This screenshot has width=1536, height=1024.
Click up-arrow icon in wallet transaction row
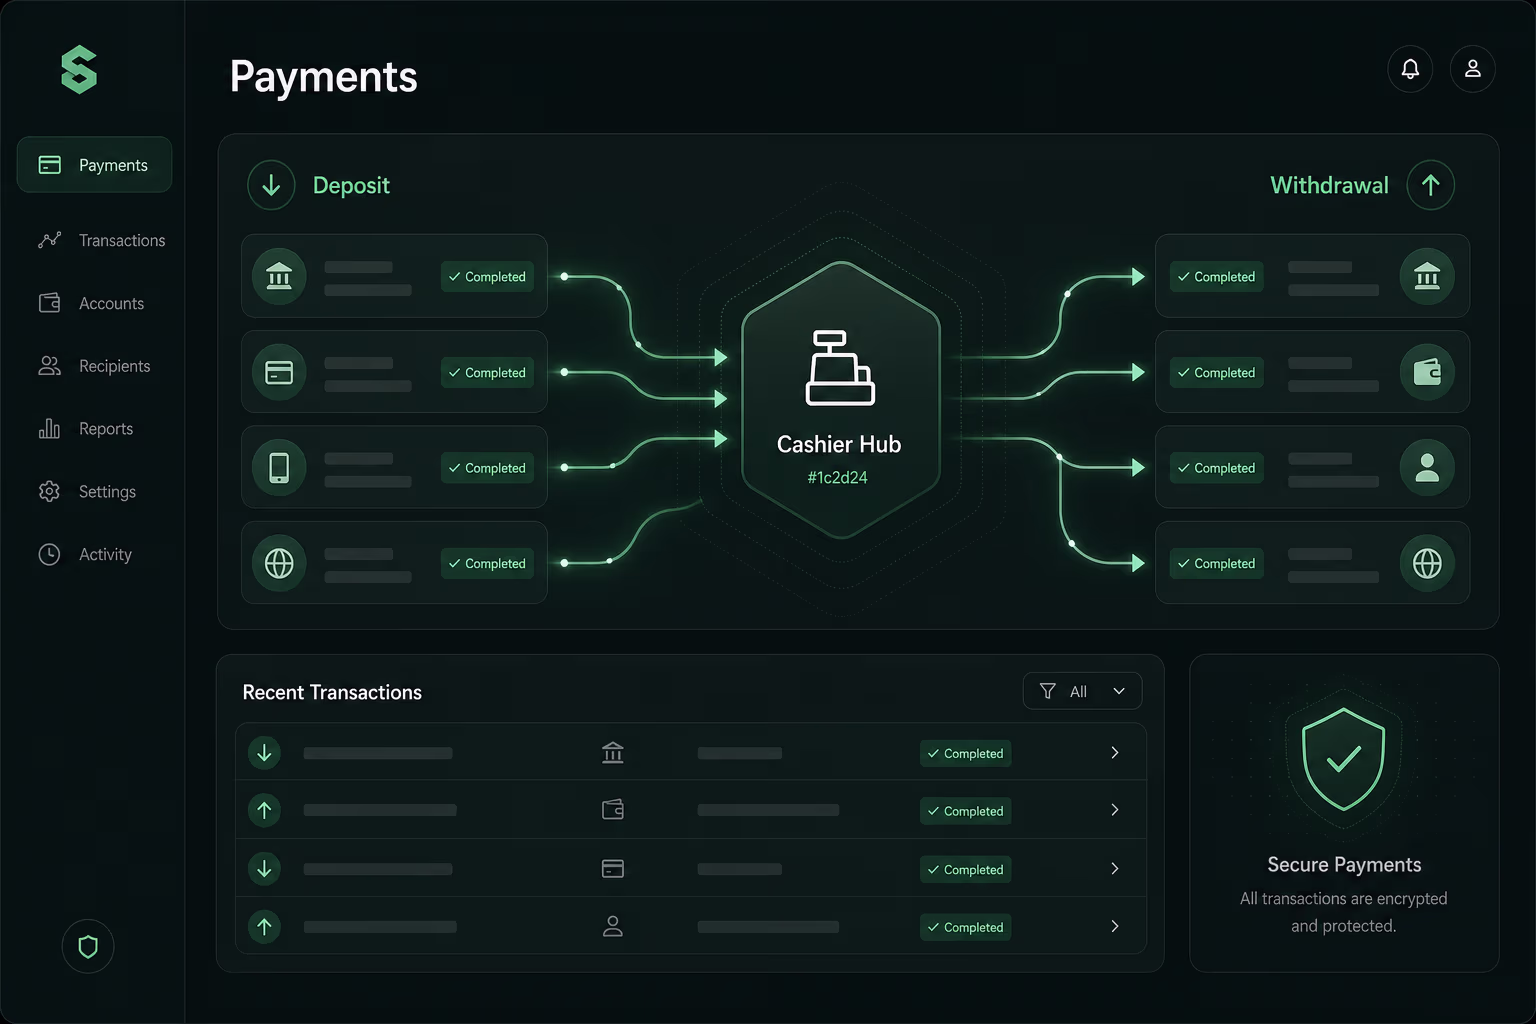click(264, 810)
